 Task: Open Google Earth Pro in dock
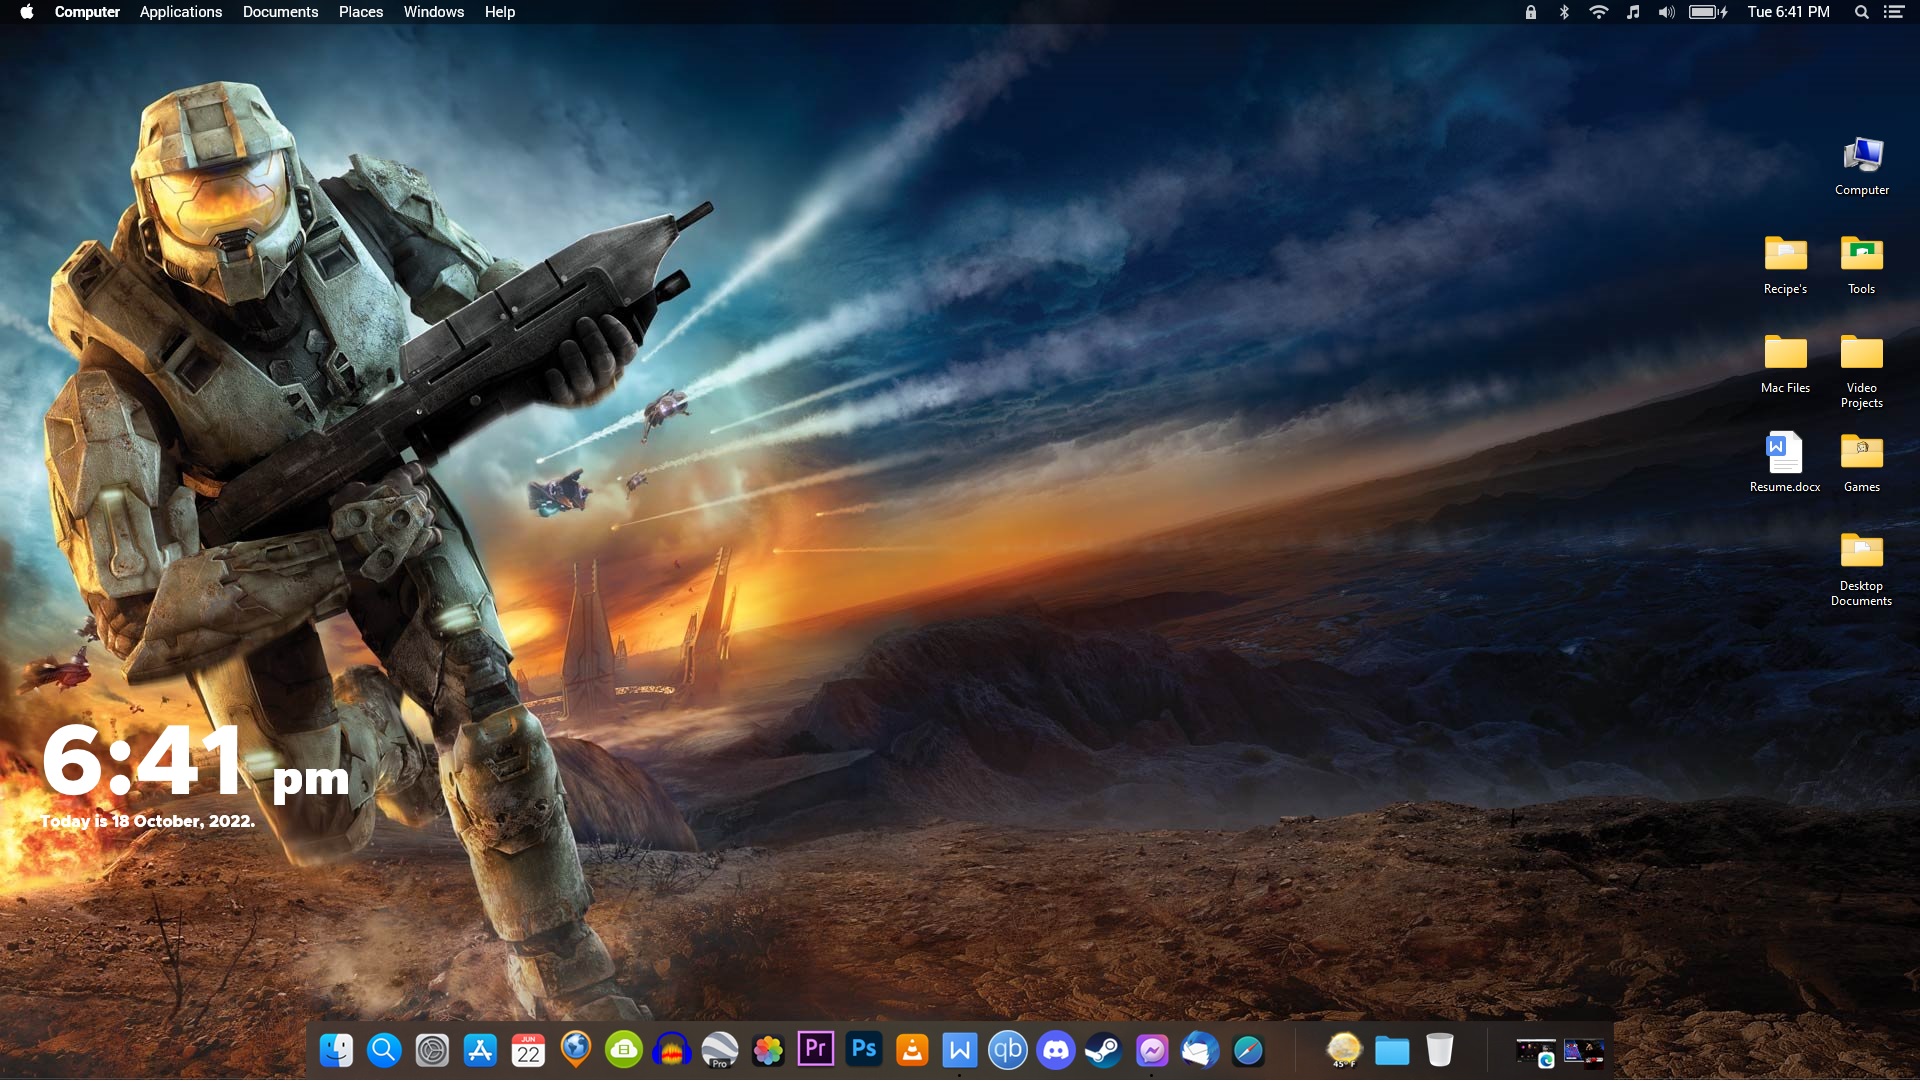click(719, 1050)
